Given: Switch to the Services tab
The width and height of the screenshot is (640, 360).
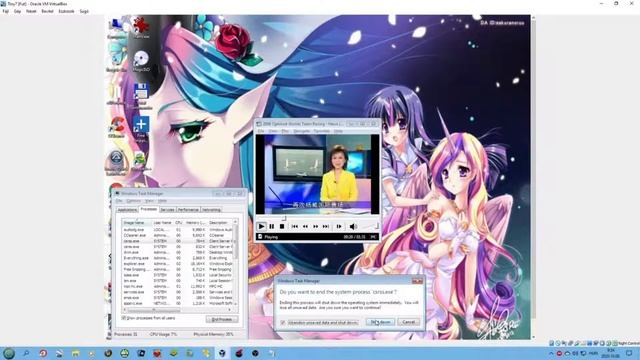Looking at the screenshot, I should click(x=167, y=210).
